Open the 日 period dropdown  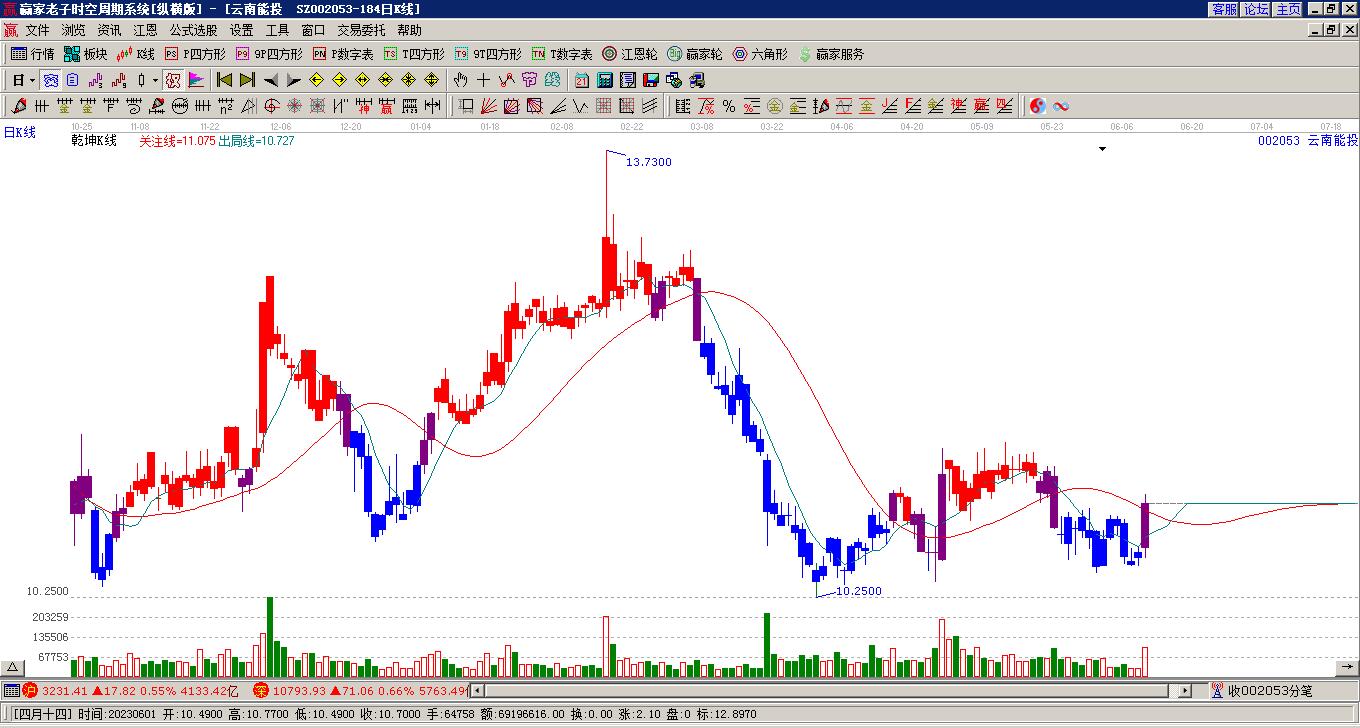(x=24, y=80)
